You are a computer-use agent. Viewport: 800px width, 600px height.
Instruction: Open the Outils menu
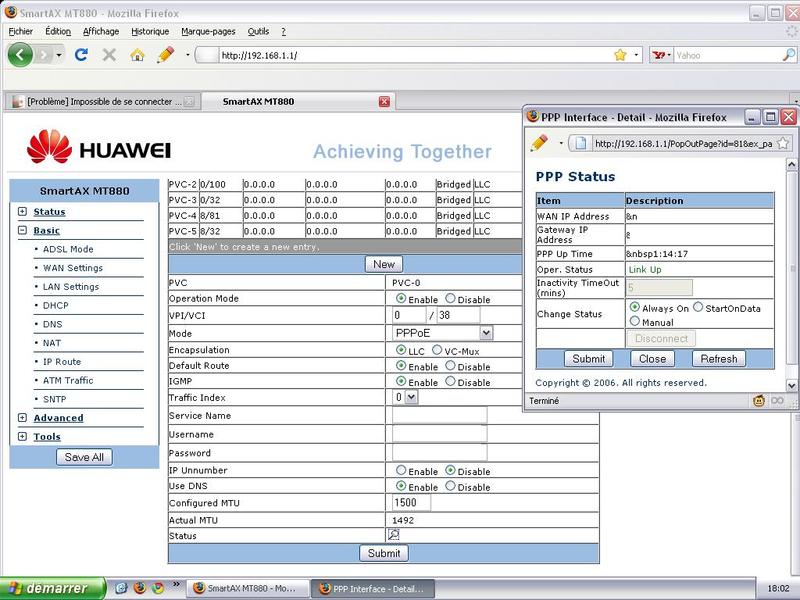click(x=258, y=31)
